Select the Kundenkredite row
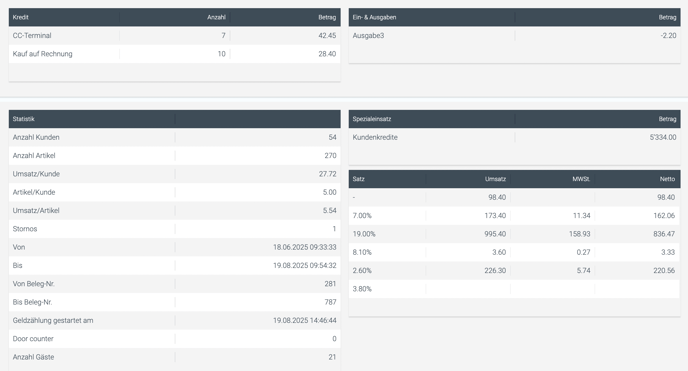688x371 pixels. pos(515,137)
